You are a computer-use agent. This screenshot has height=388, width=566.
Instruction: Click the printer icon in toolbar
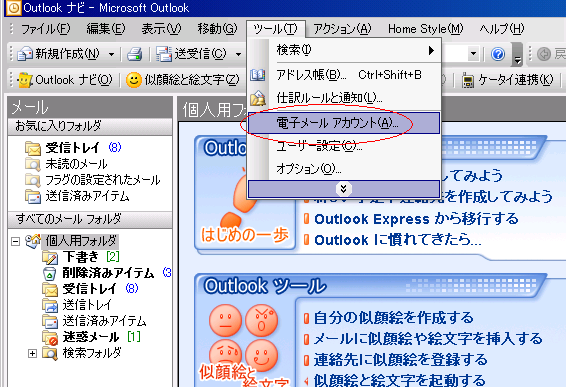pos(134,54)
